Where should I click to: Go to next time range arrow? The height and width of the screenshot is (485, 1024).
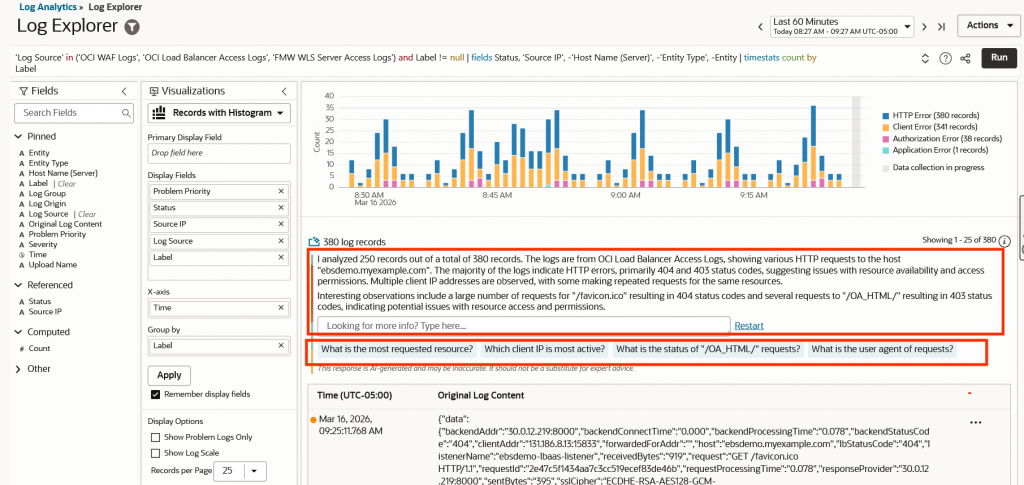[924, 27]
